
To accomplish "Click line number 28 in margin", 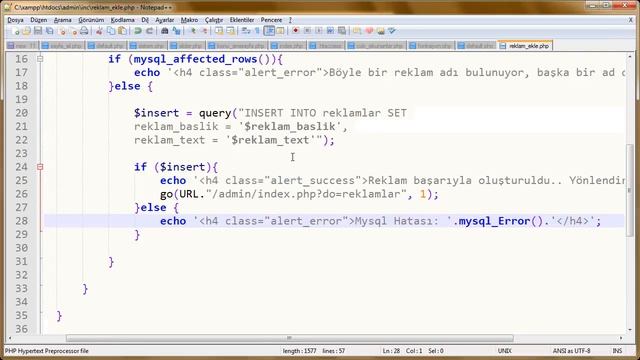I will tap(21, 221).
